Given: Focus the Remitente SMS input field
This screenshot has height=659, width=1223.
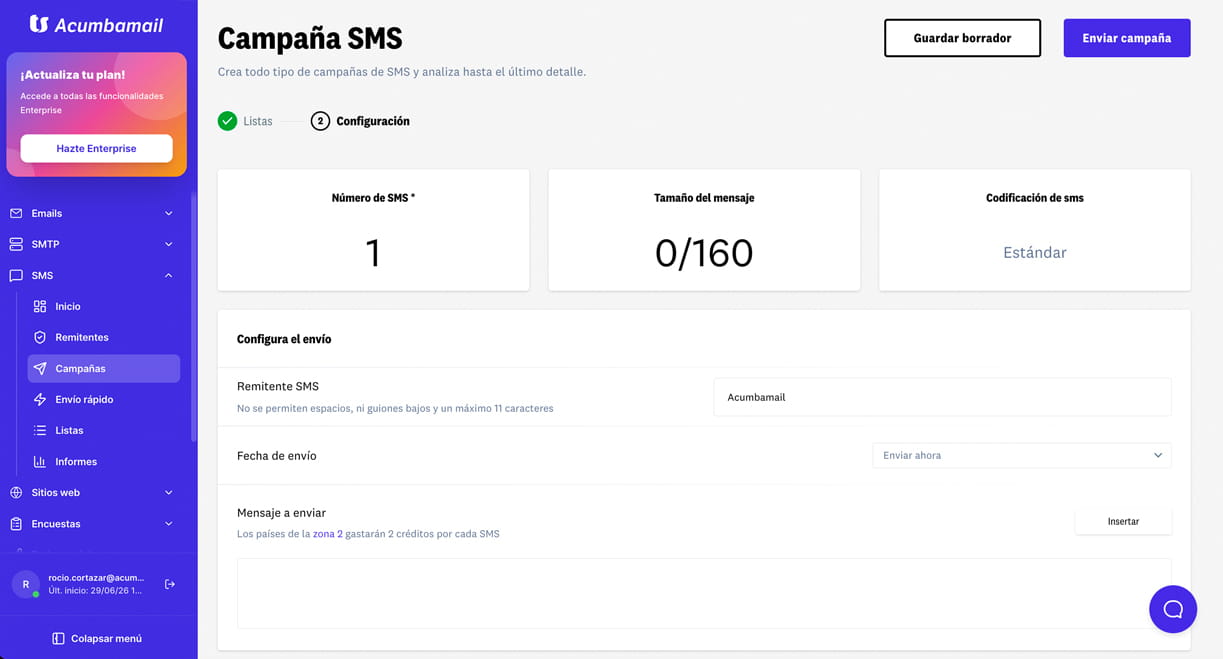Looking at the screenshot, I should click(x=942, y=397).
